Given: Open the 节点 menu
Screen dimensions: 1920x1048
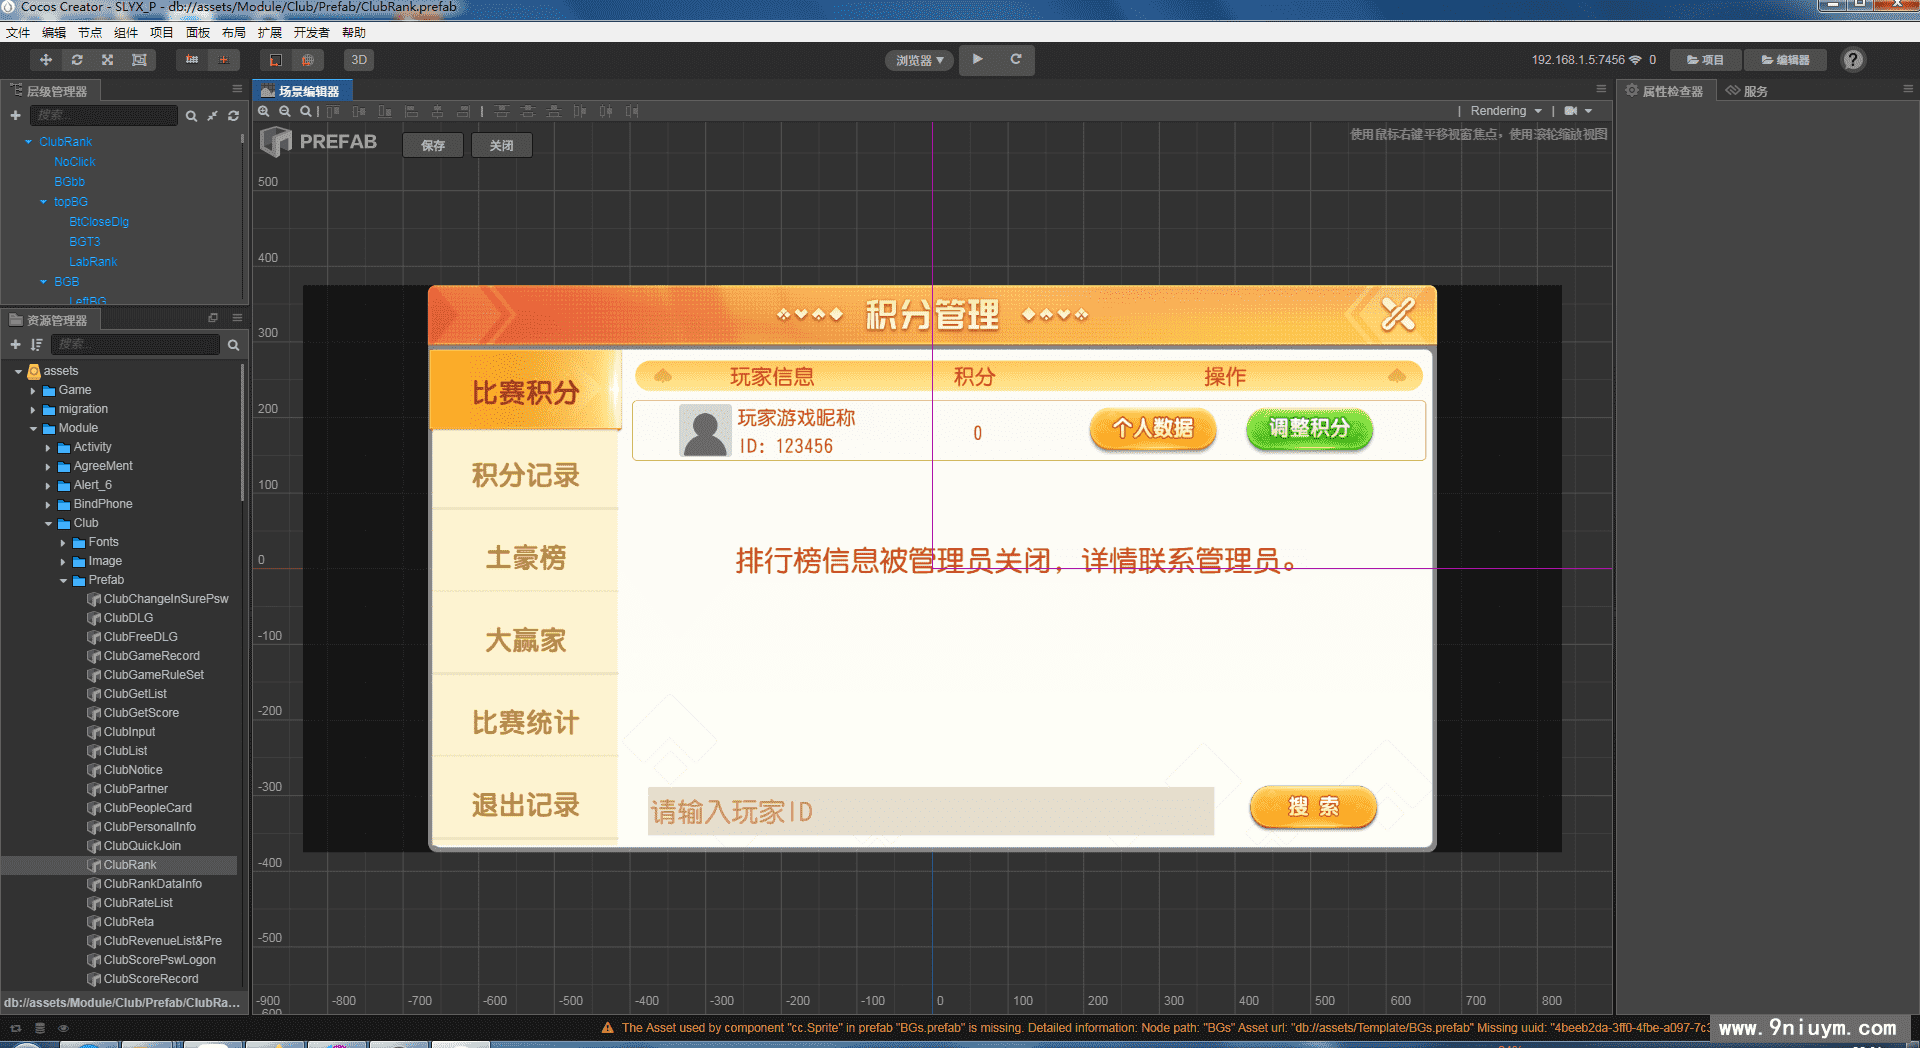Looking at the screenshot, I should (89, 32).
